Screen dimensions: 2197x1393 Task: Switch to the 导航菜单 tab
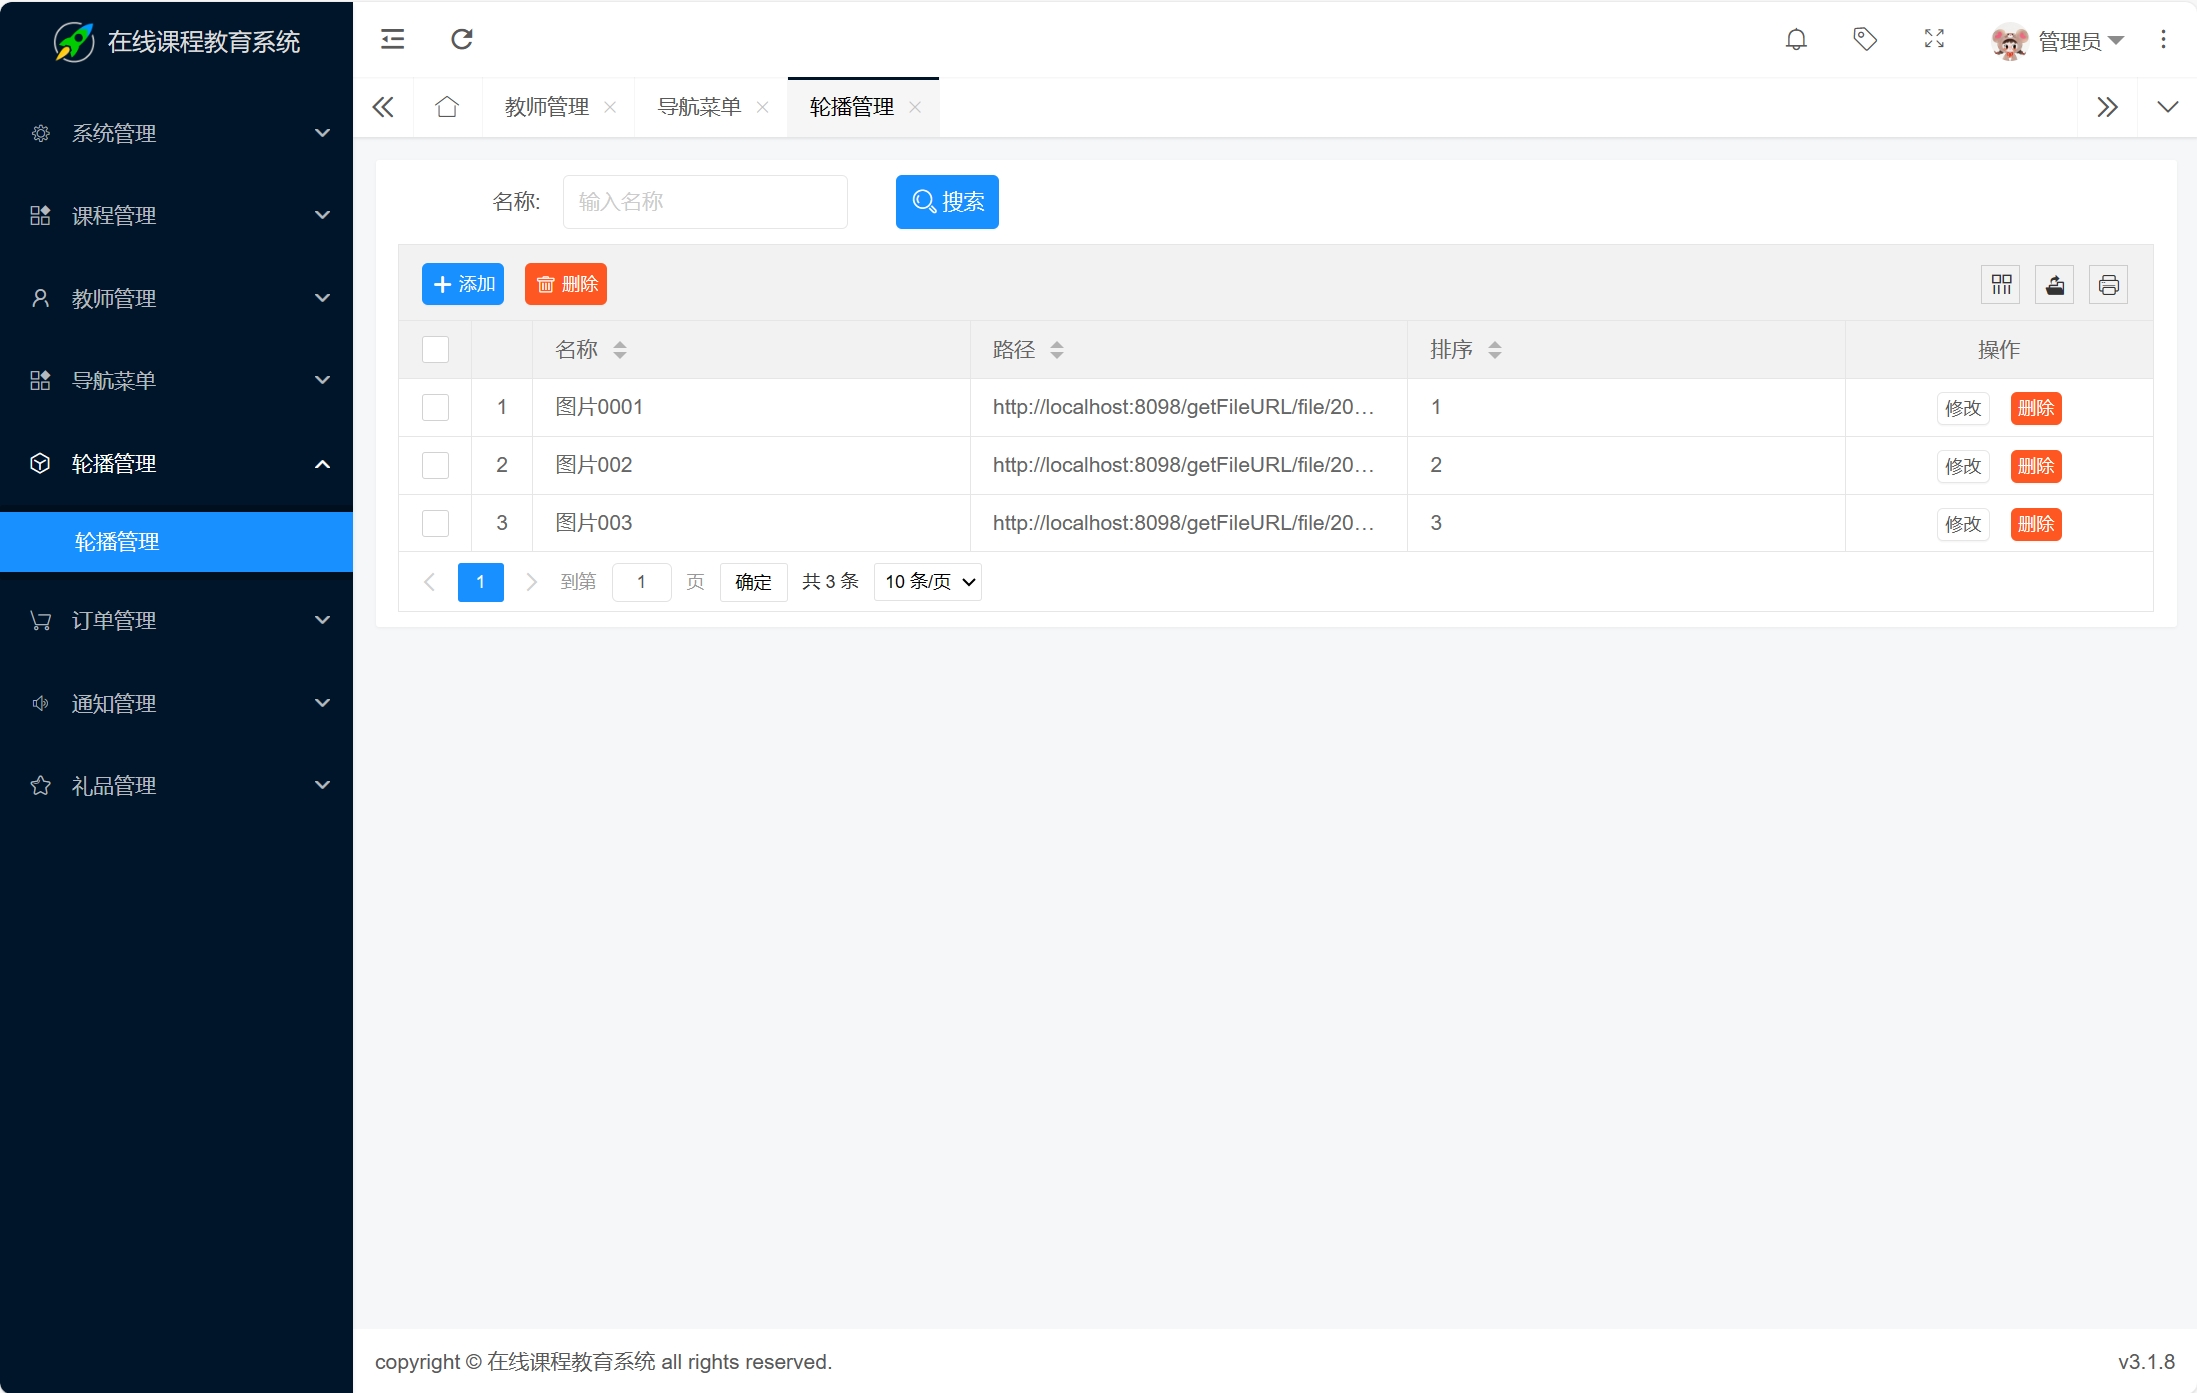pos(699,107)
